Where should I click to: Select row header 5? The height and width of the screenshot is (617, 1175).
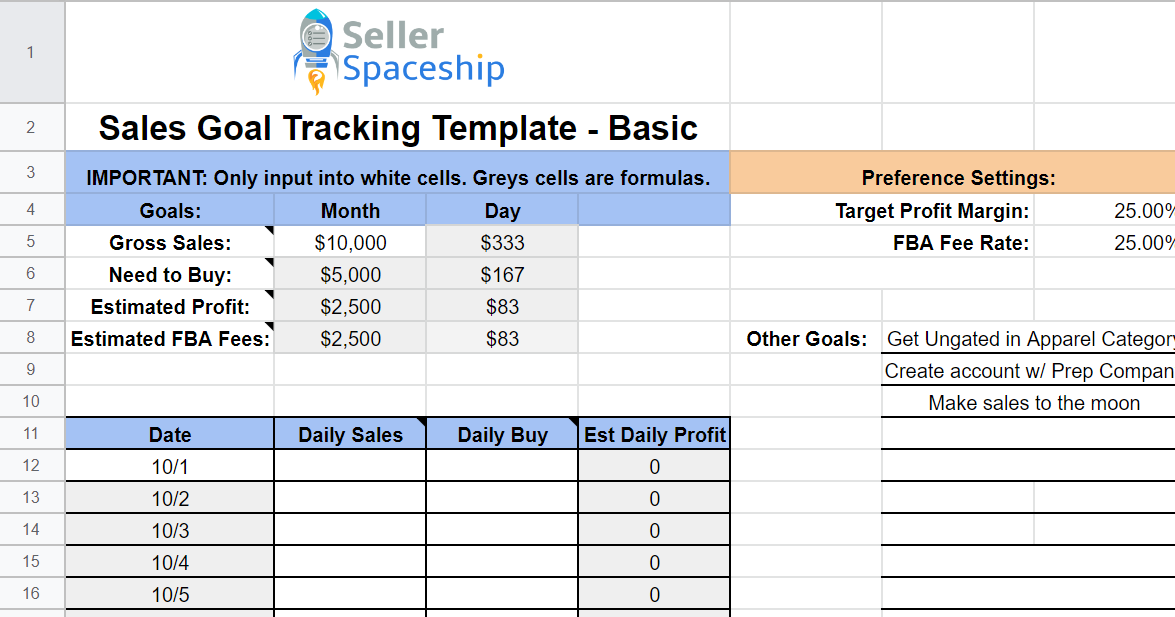[31, 241]
